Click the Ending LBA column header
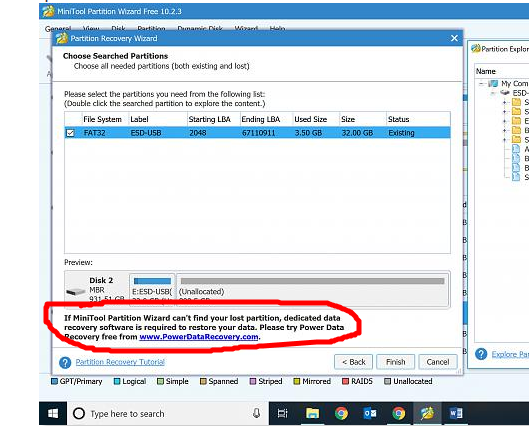Image resolution: width=529 pixels, height=426 pixels. point(266,119)
